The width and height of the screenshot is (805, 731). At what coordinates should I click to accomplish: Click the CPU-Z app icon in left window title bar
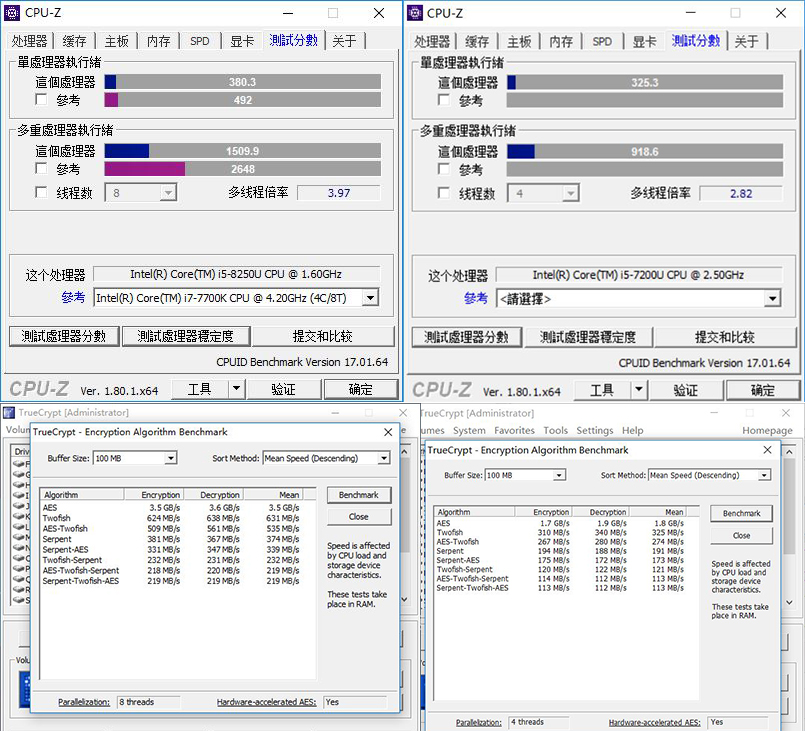pos(11,13)
